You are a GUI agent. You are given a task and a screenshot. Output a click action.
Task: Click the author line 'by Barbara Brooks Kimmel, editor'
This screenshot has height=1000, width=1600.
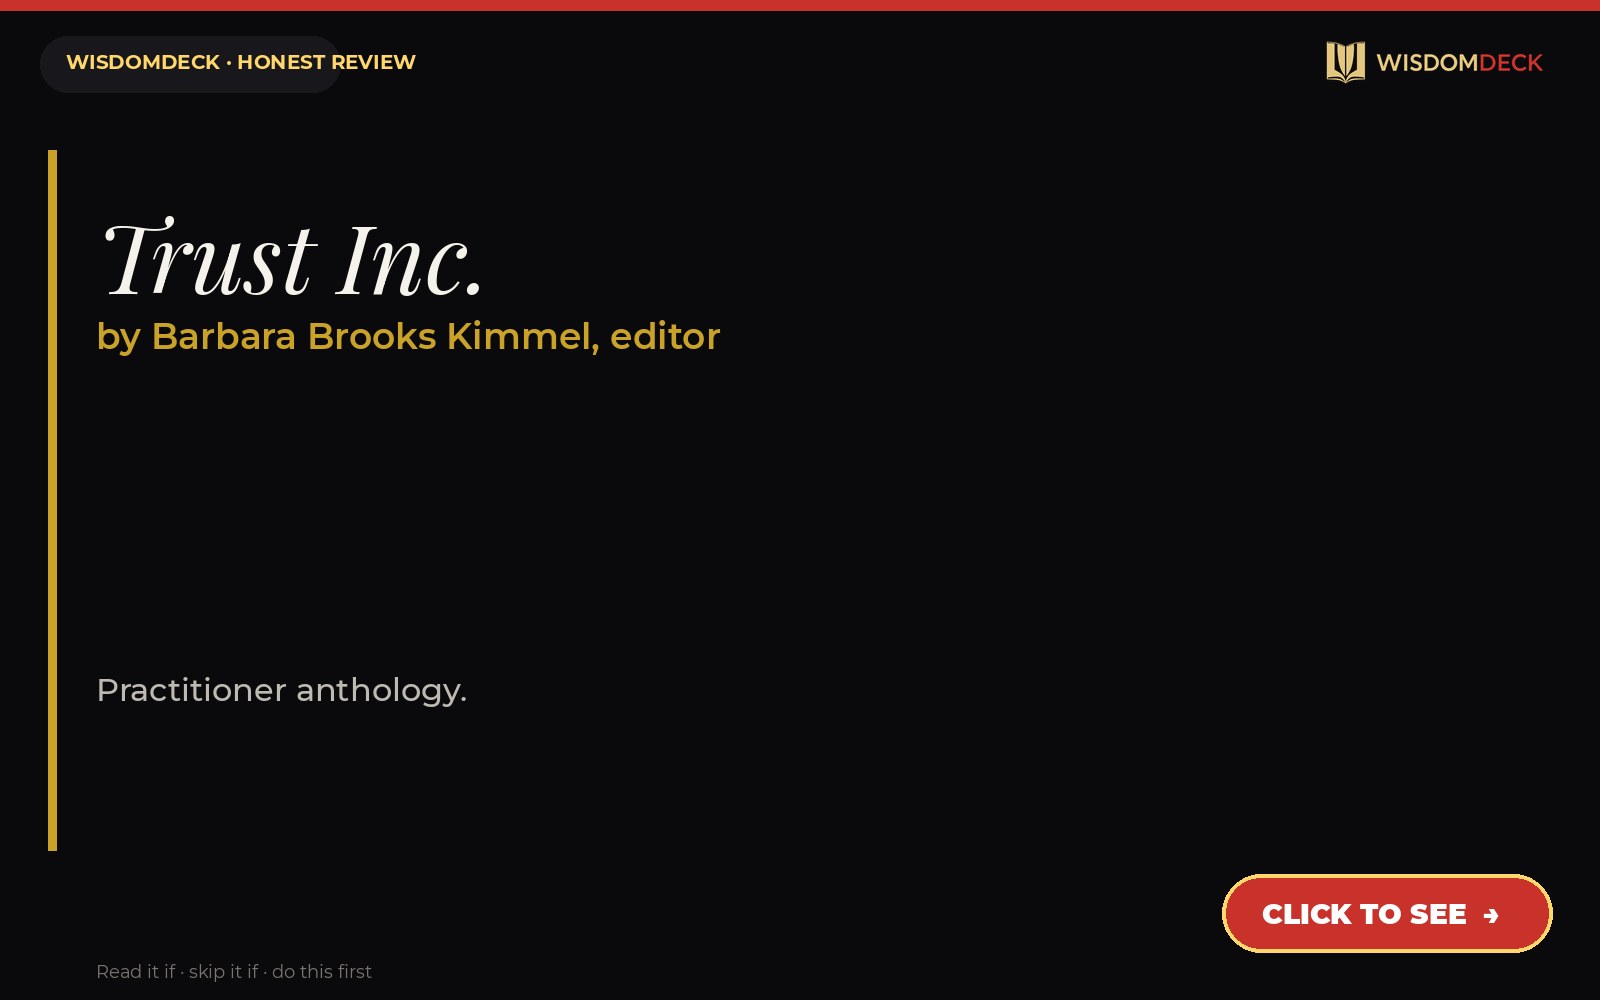click(x=408, y=337)
